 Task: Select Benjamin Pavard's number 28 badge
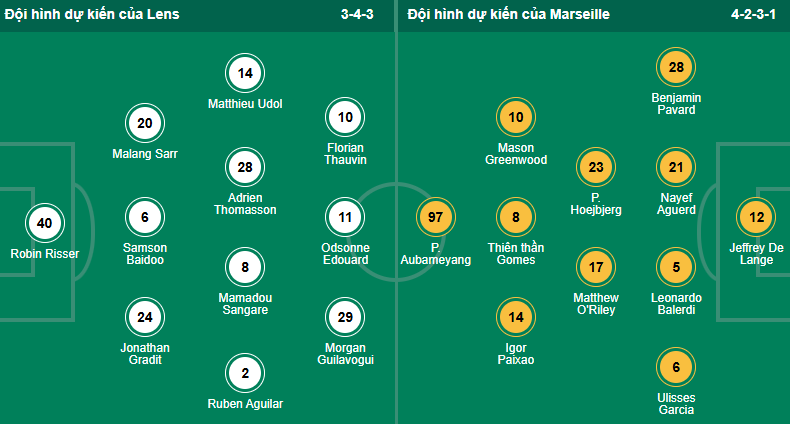click(x=676, y=67)
